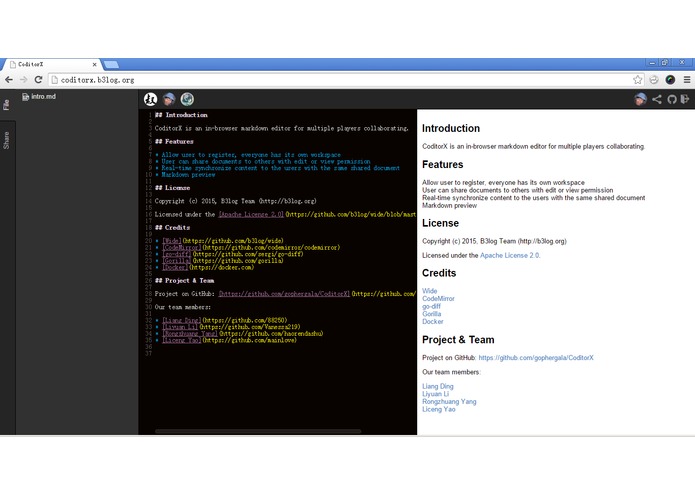Viewport: 695px width, 494px height.
Task: Click the [Gorilla] link text in editor
Action: click(x=176, y=261)
